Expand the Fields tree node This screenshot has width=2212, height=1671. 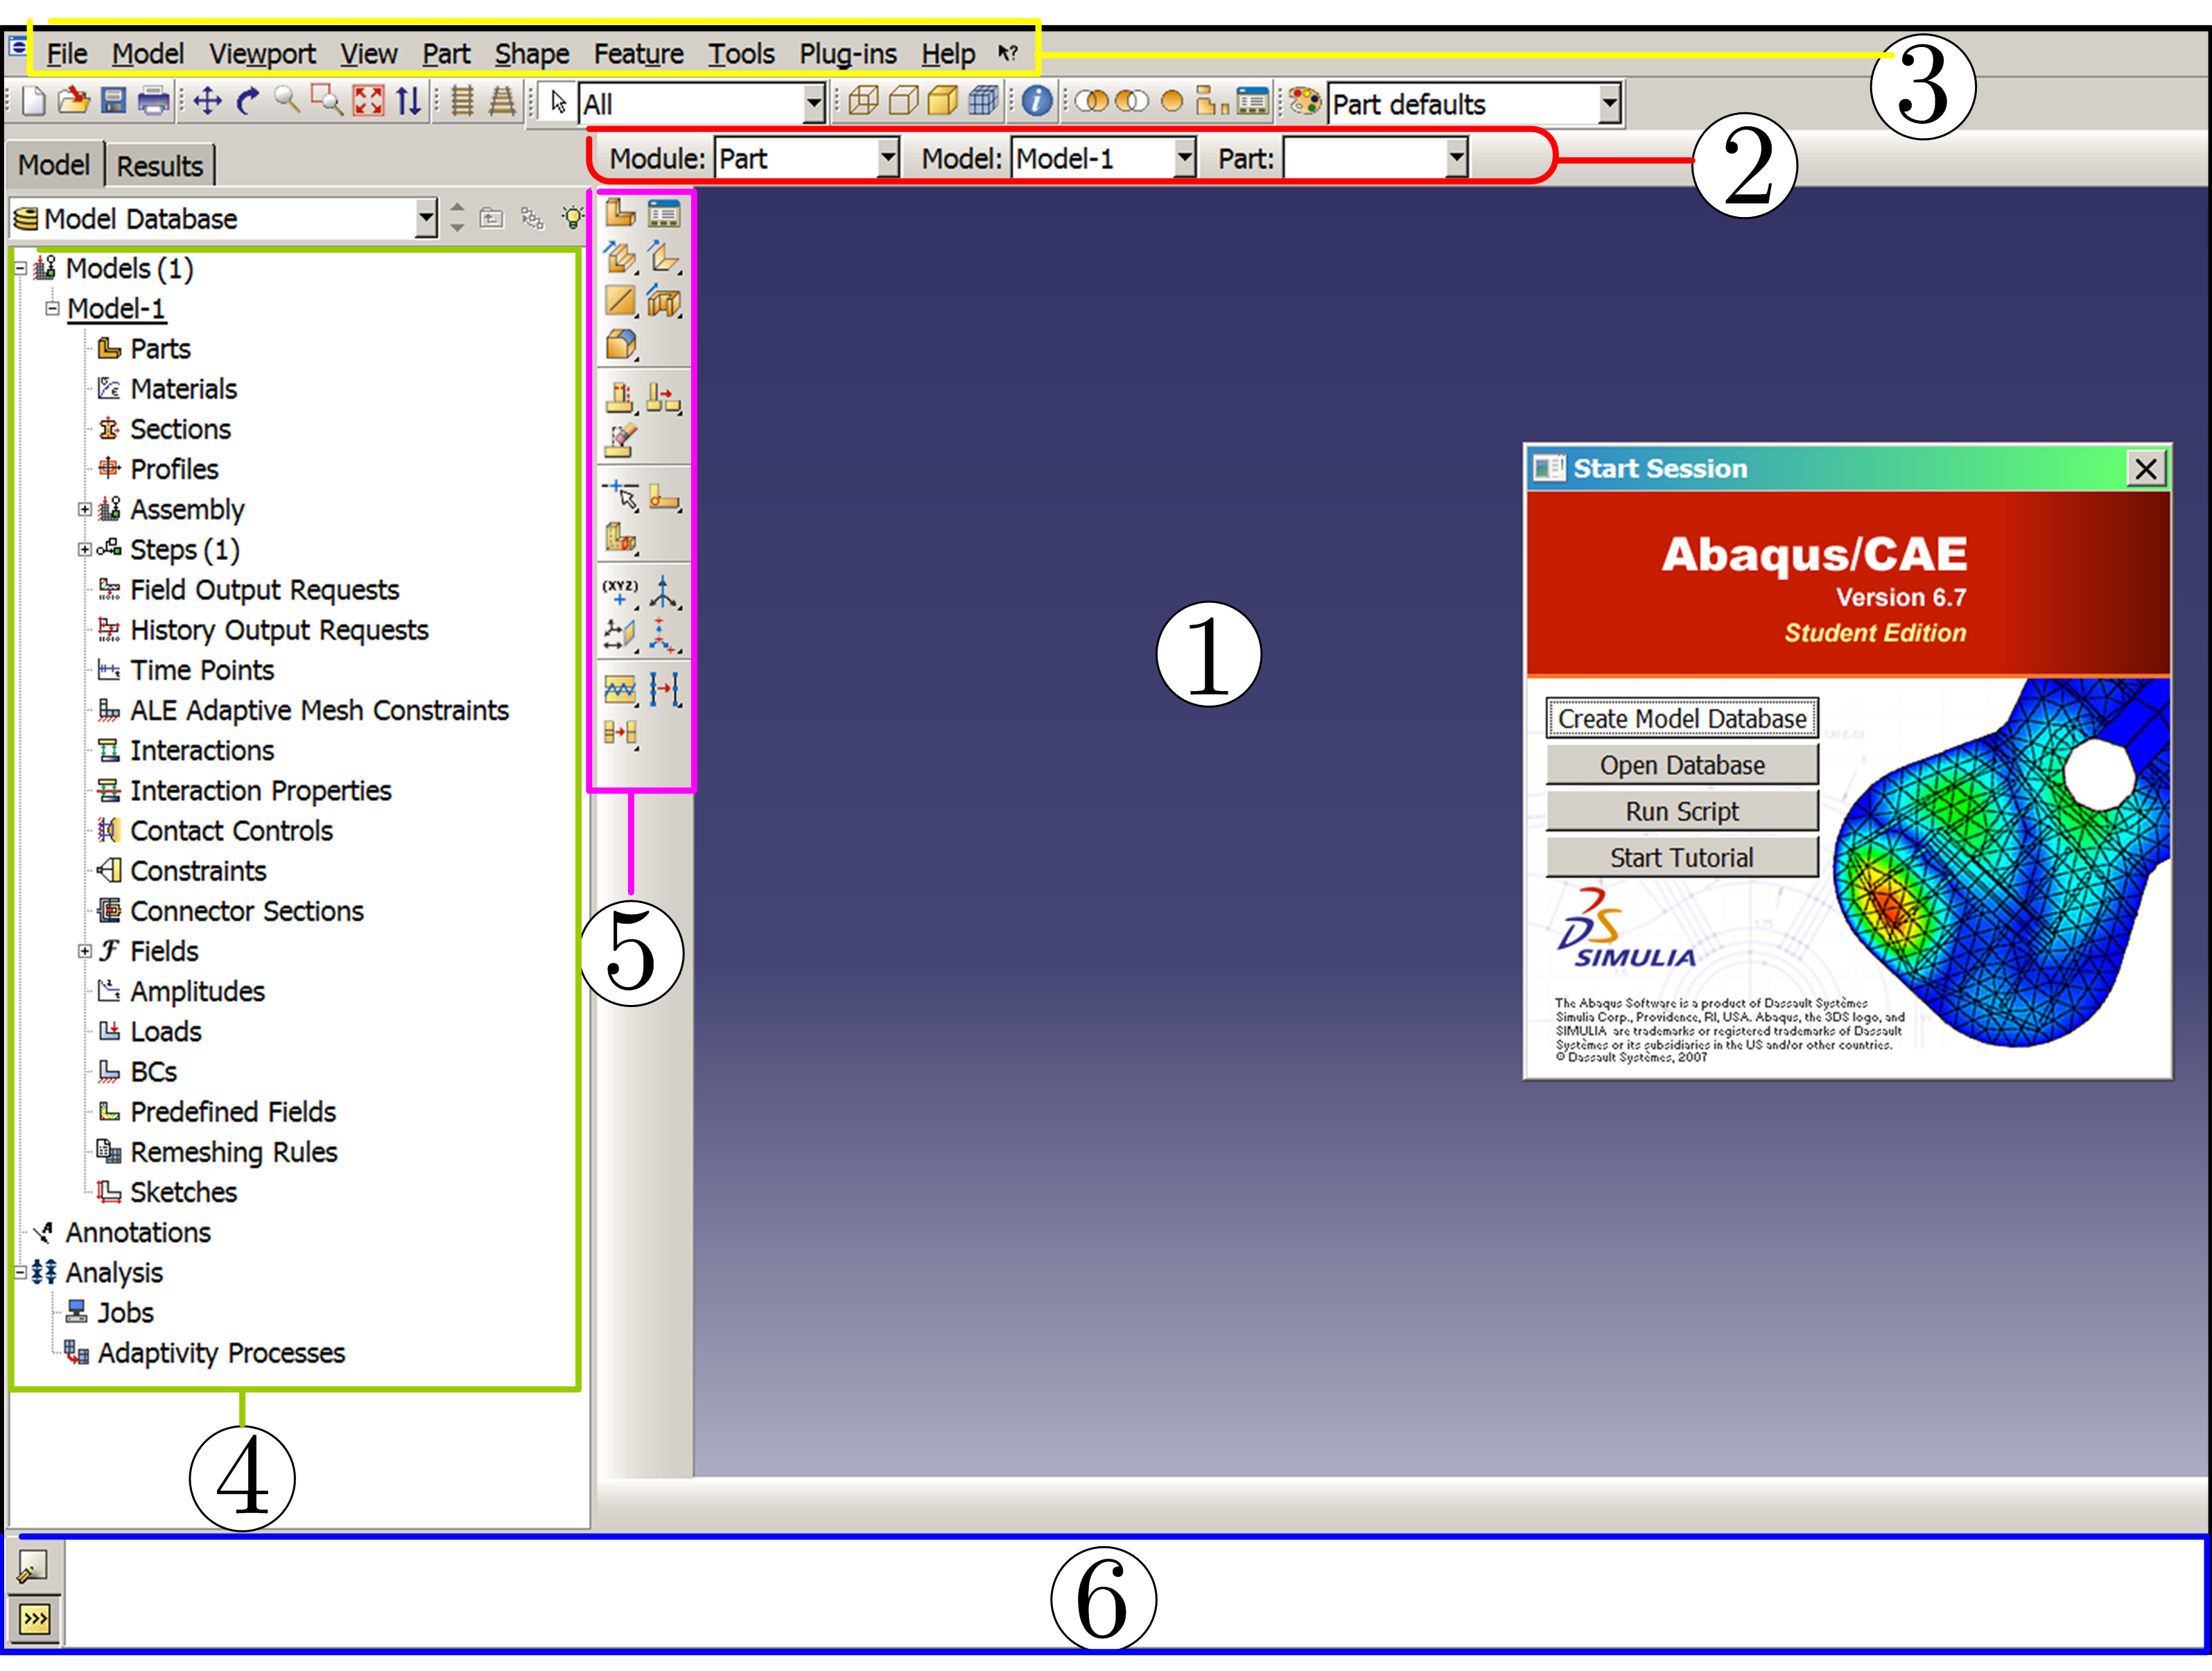click(85, 951)
